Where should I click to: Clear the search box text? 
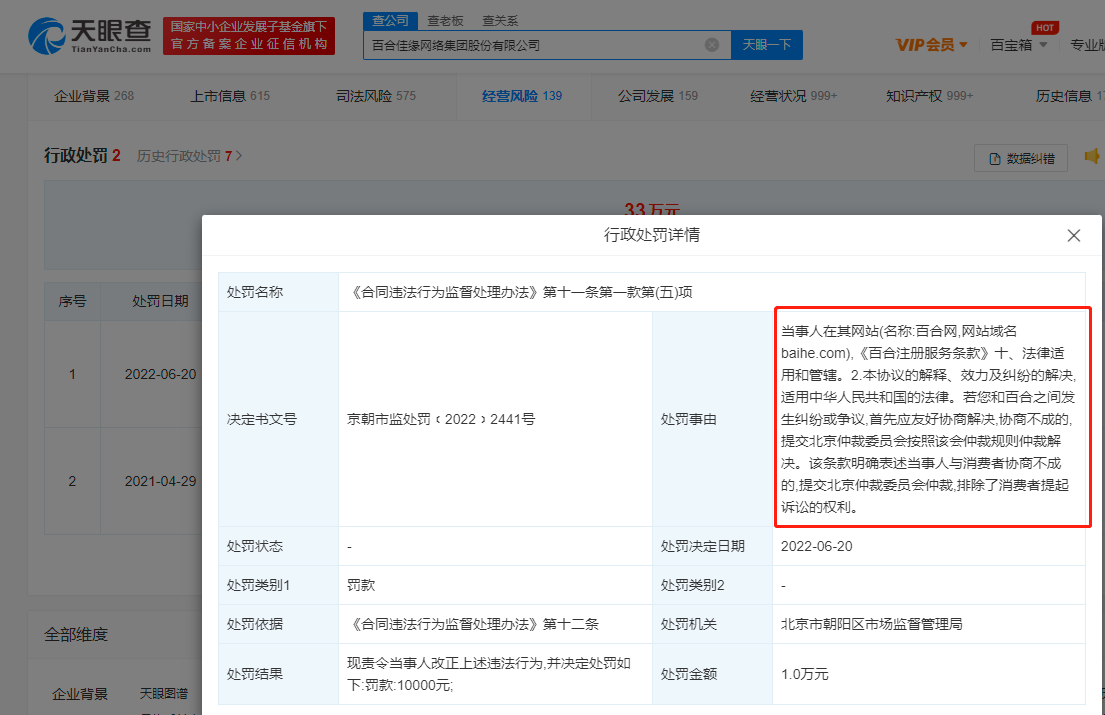pos(712,45)
